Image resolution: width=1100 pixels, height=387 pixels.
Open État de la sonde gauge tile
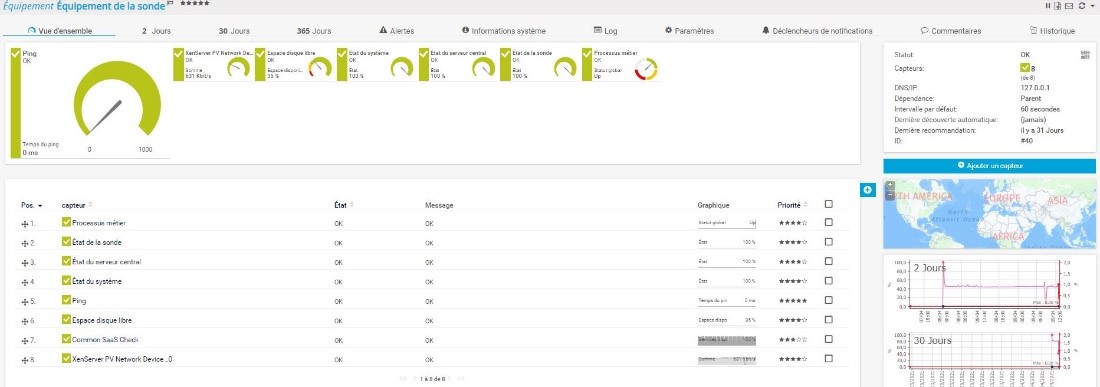[539, 64]
